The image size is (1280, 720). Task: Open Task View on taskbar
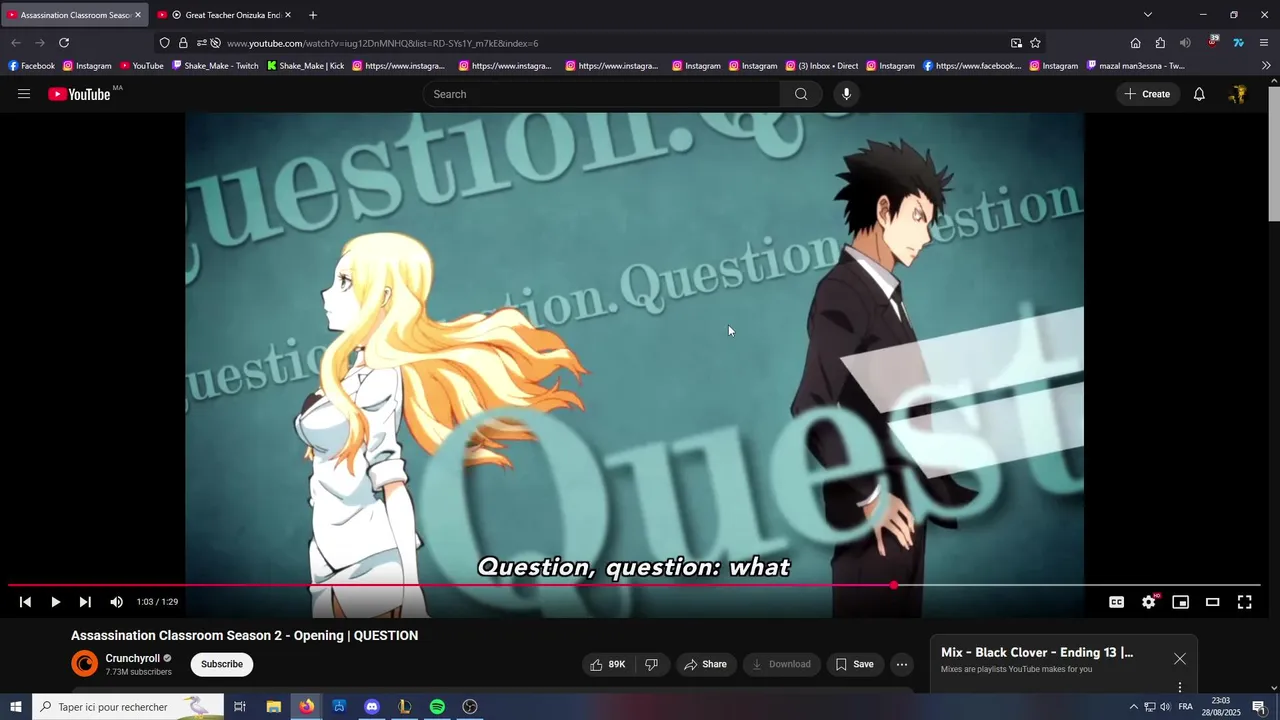[x=240, y=707]
